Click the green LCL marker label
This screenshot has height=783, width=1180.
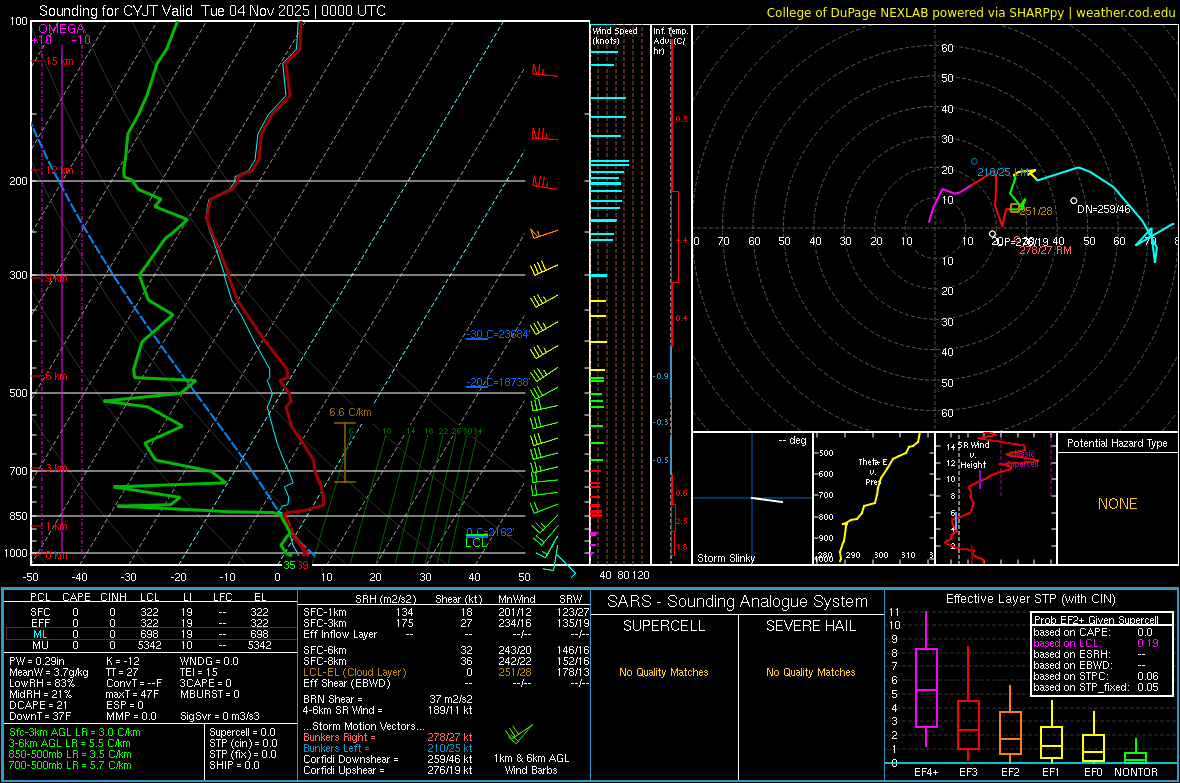pos(476,542)
